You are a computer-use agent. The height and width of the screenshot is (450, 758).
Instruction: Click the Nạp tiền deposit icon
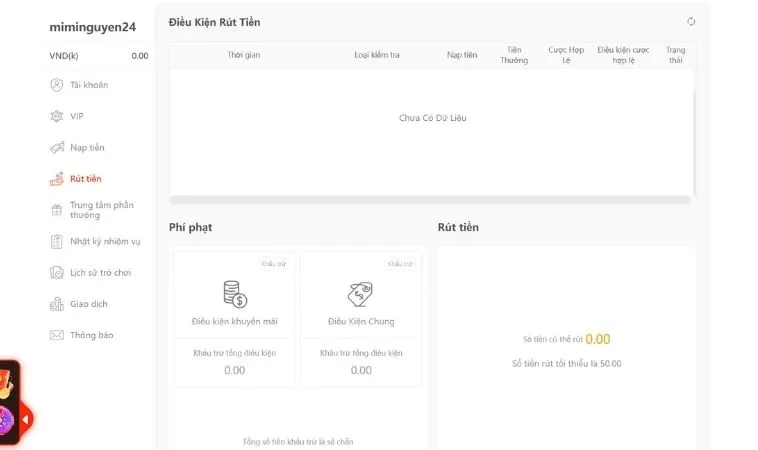click(x=57, y=148)
